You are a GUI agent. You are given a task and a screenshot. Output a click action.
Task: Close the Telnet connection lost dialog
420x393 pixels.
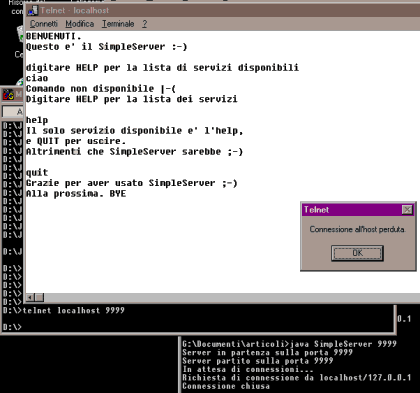pos(407,210)
